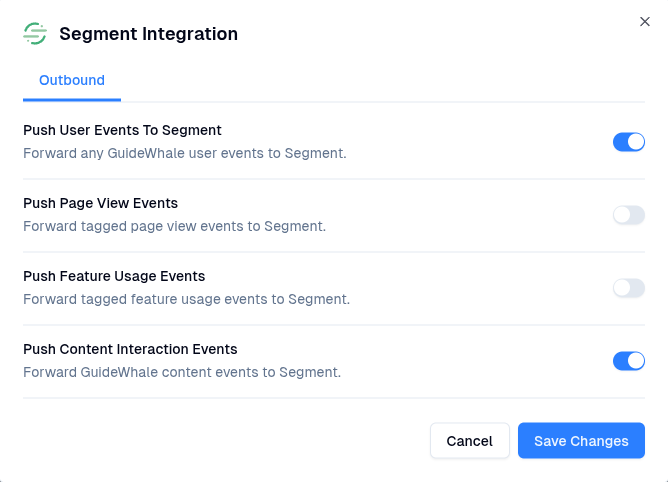Click 'Push Feature Usage Events' label
Image resolution: width=668 pixels, height=482 pixels.
(x=114, y=276)
